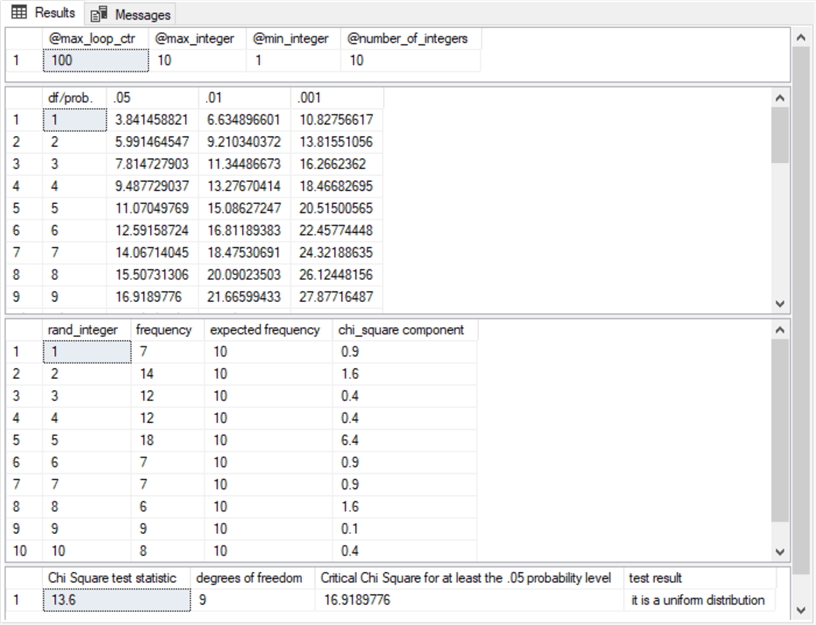Select the cell containing 13.6

[x=115, y=600]
